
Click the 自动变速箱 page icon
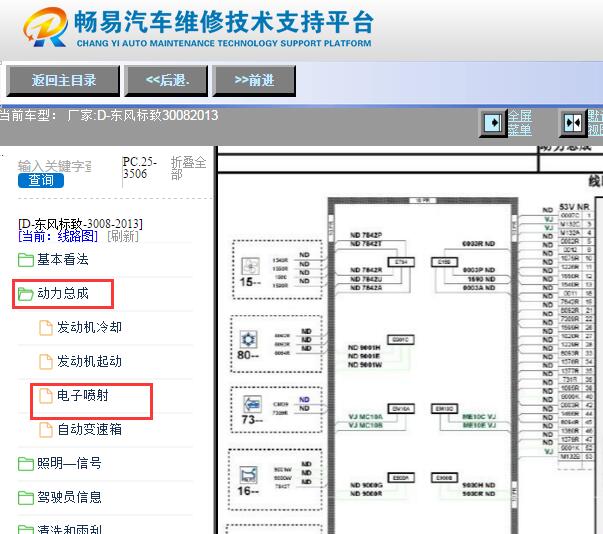pyautogui.click(x=46, y=430)
